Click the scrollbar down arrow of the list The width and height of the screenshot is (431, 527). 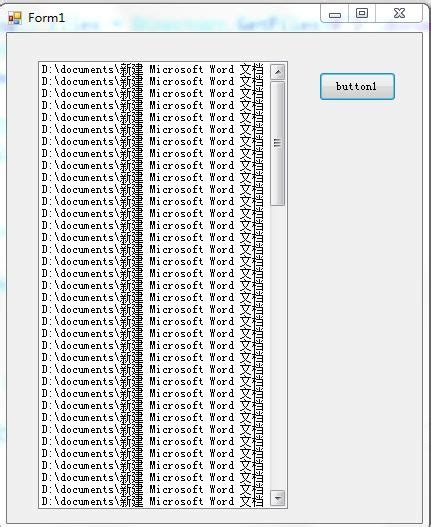click(x=278, y=498)
